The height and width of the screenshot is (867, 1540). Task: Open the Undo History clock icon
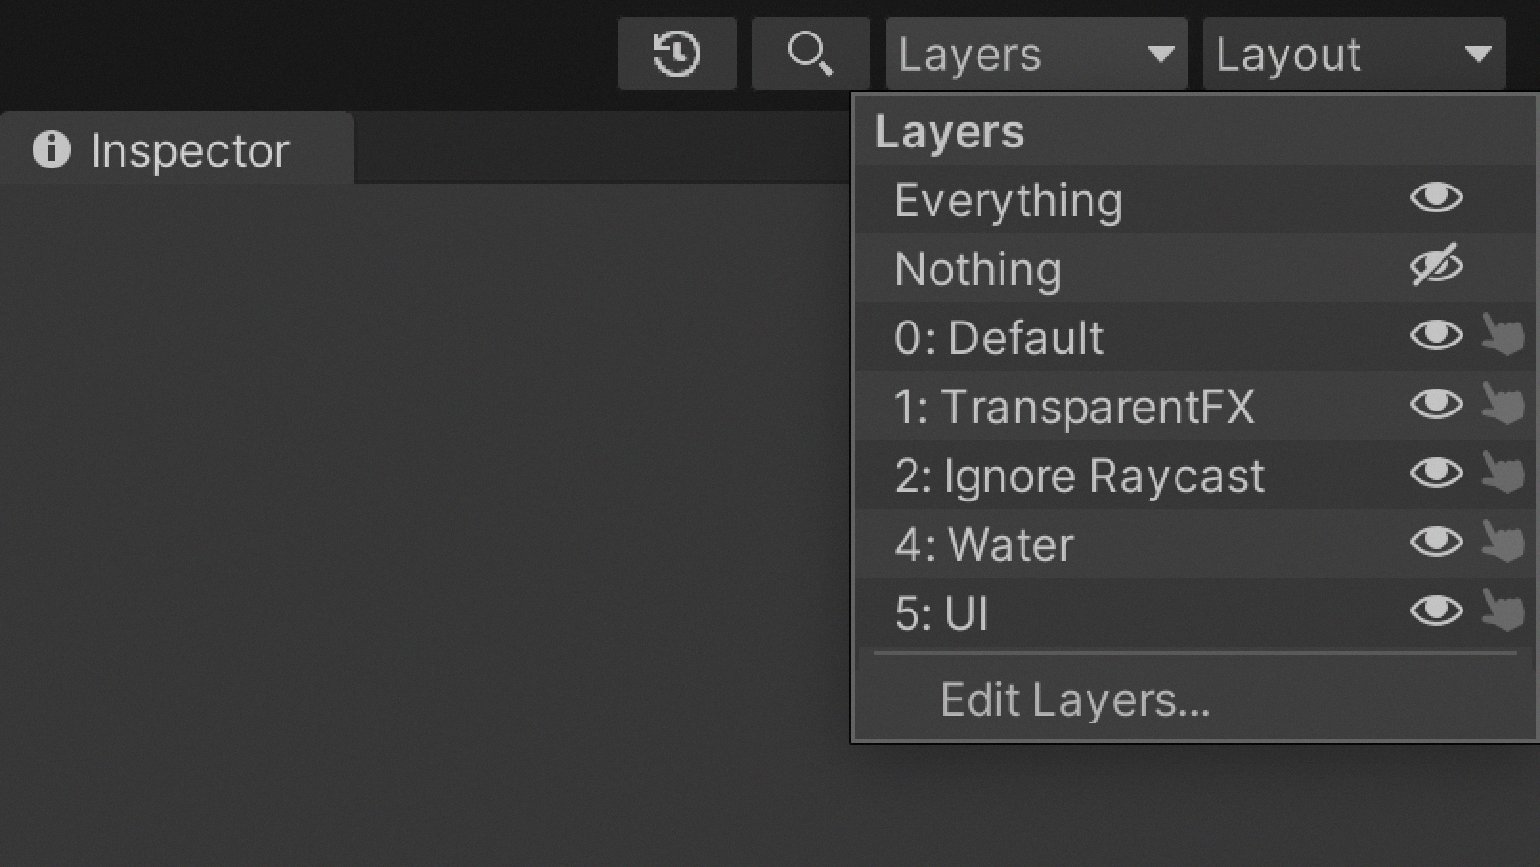(x=677, y=54)
